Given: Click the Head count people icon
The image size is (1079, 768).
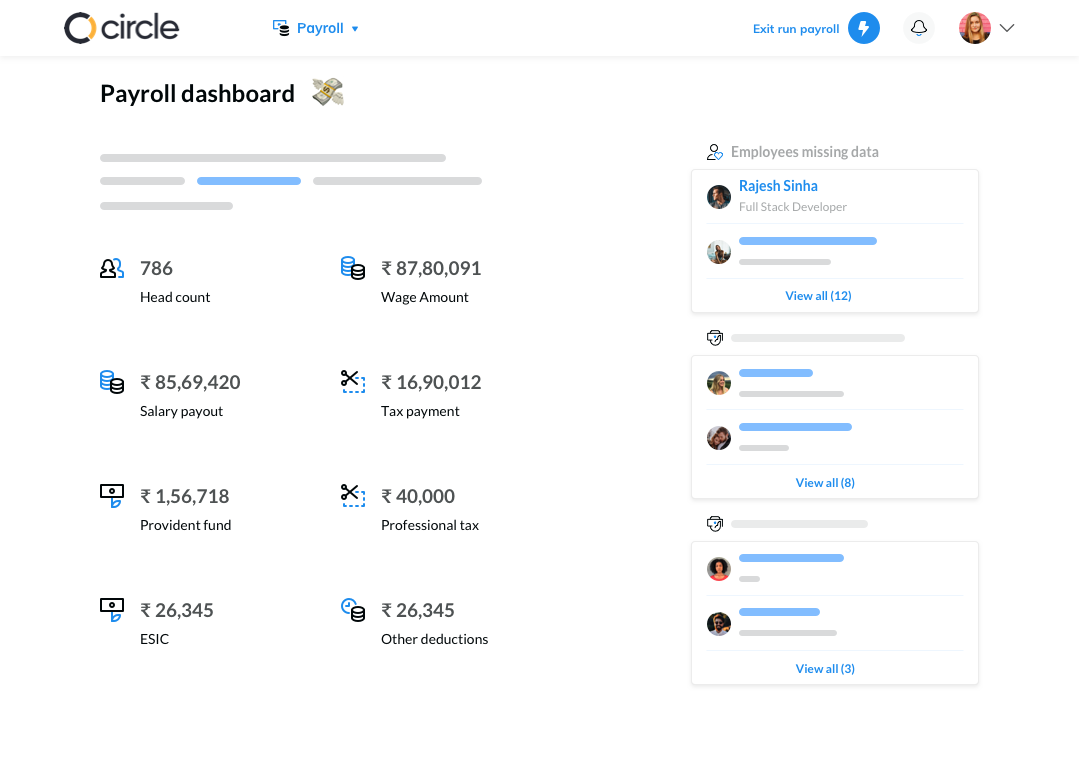Looking at the screenshot, I should click(111, 268).
